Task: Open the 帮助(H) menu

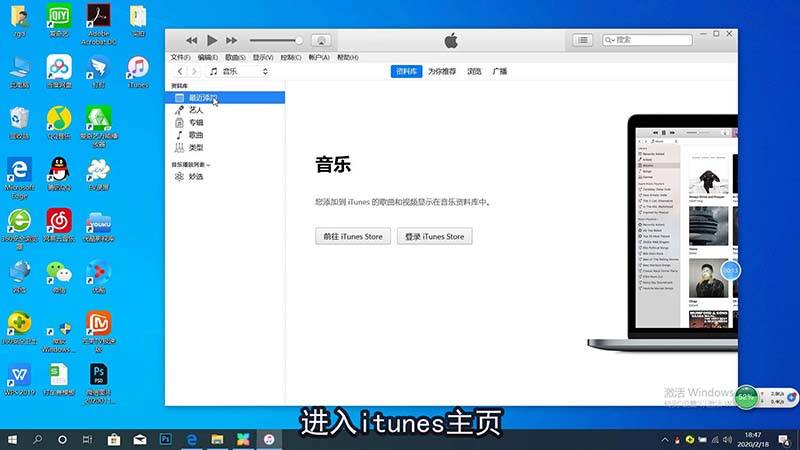Action: [347, 58]
